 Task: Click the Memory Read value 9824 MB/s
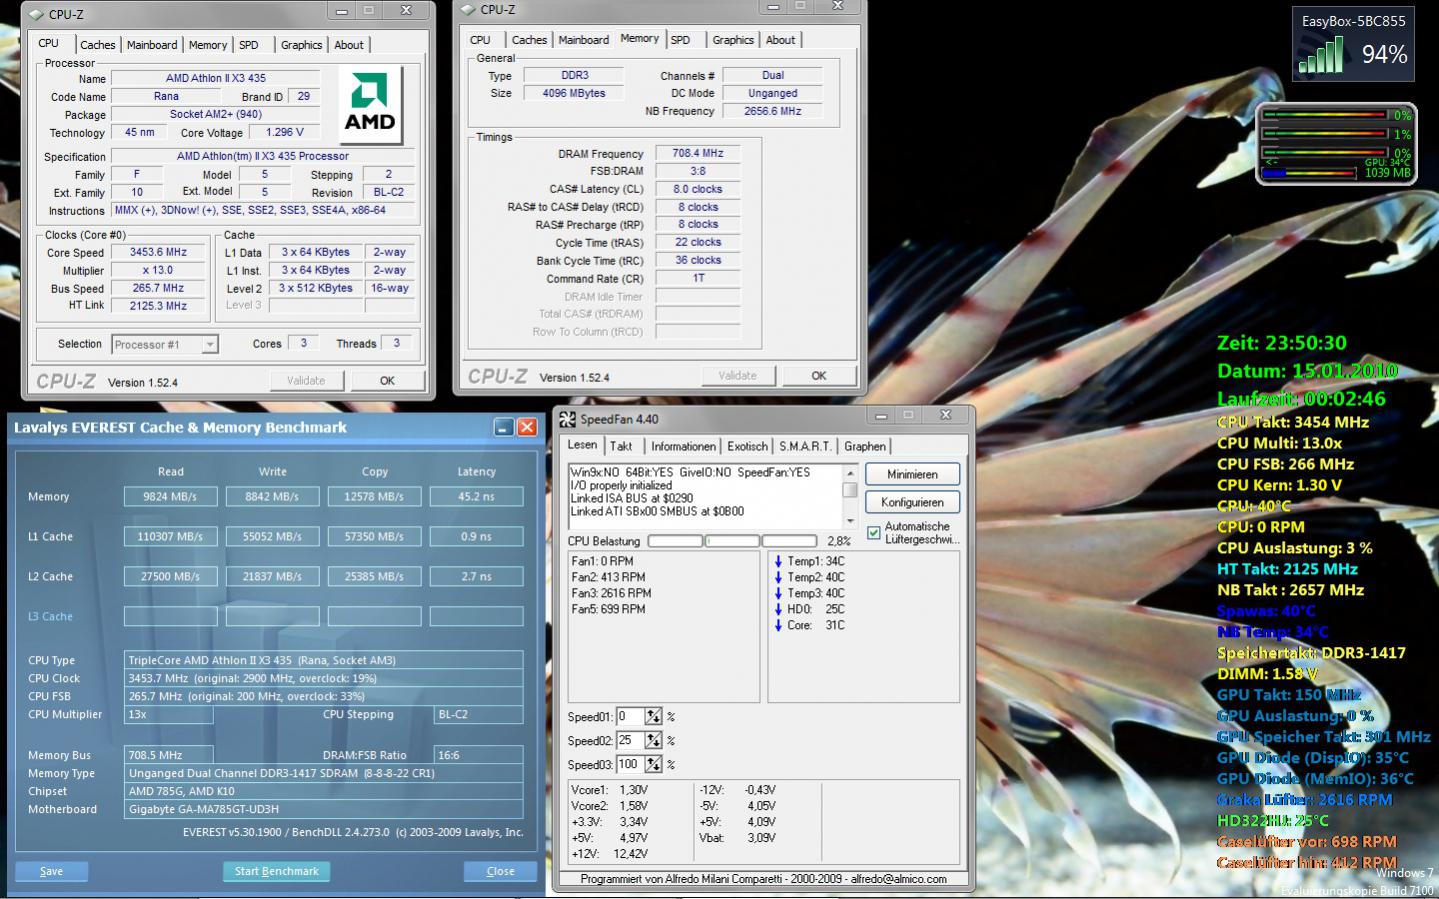(170, 497)
